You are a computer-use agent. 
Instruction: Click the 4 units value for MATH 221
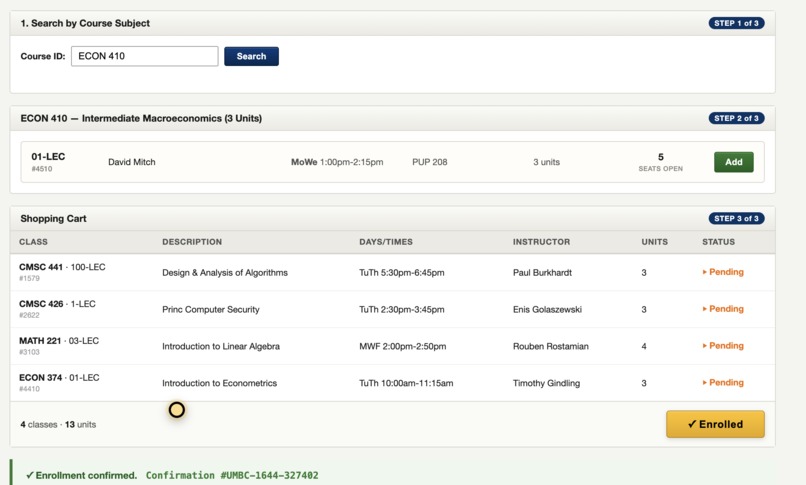tap(644, 346)
